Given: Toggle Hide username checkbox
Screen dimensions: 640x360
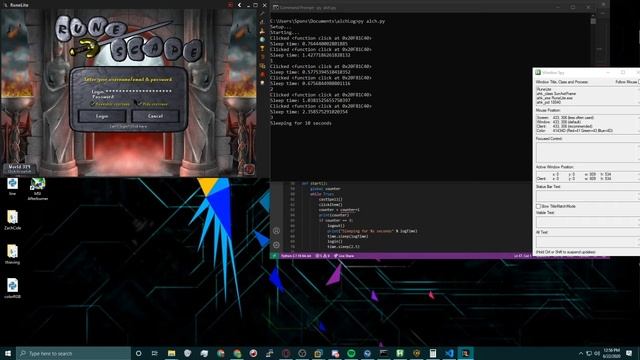Looking at the screenshot, I should pos(139,104).
